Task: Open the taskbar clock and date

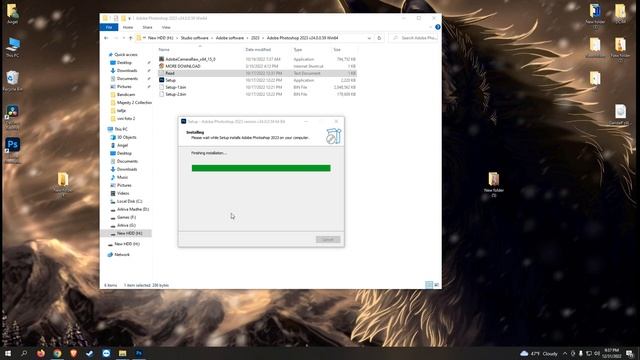Action: 611,353
